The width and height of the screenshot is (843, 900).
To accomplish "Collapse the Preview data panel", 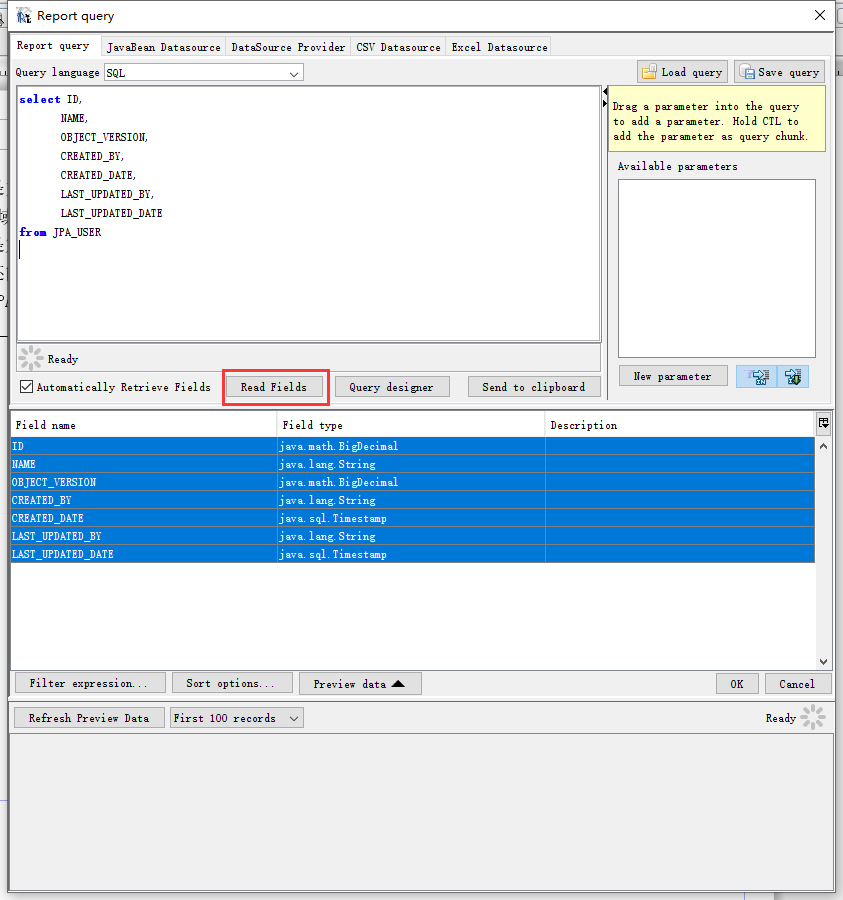I will [x=360, y=684].
